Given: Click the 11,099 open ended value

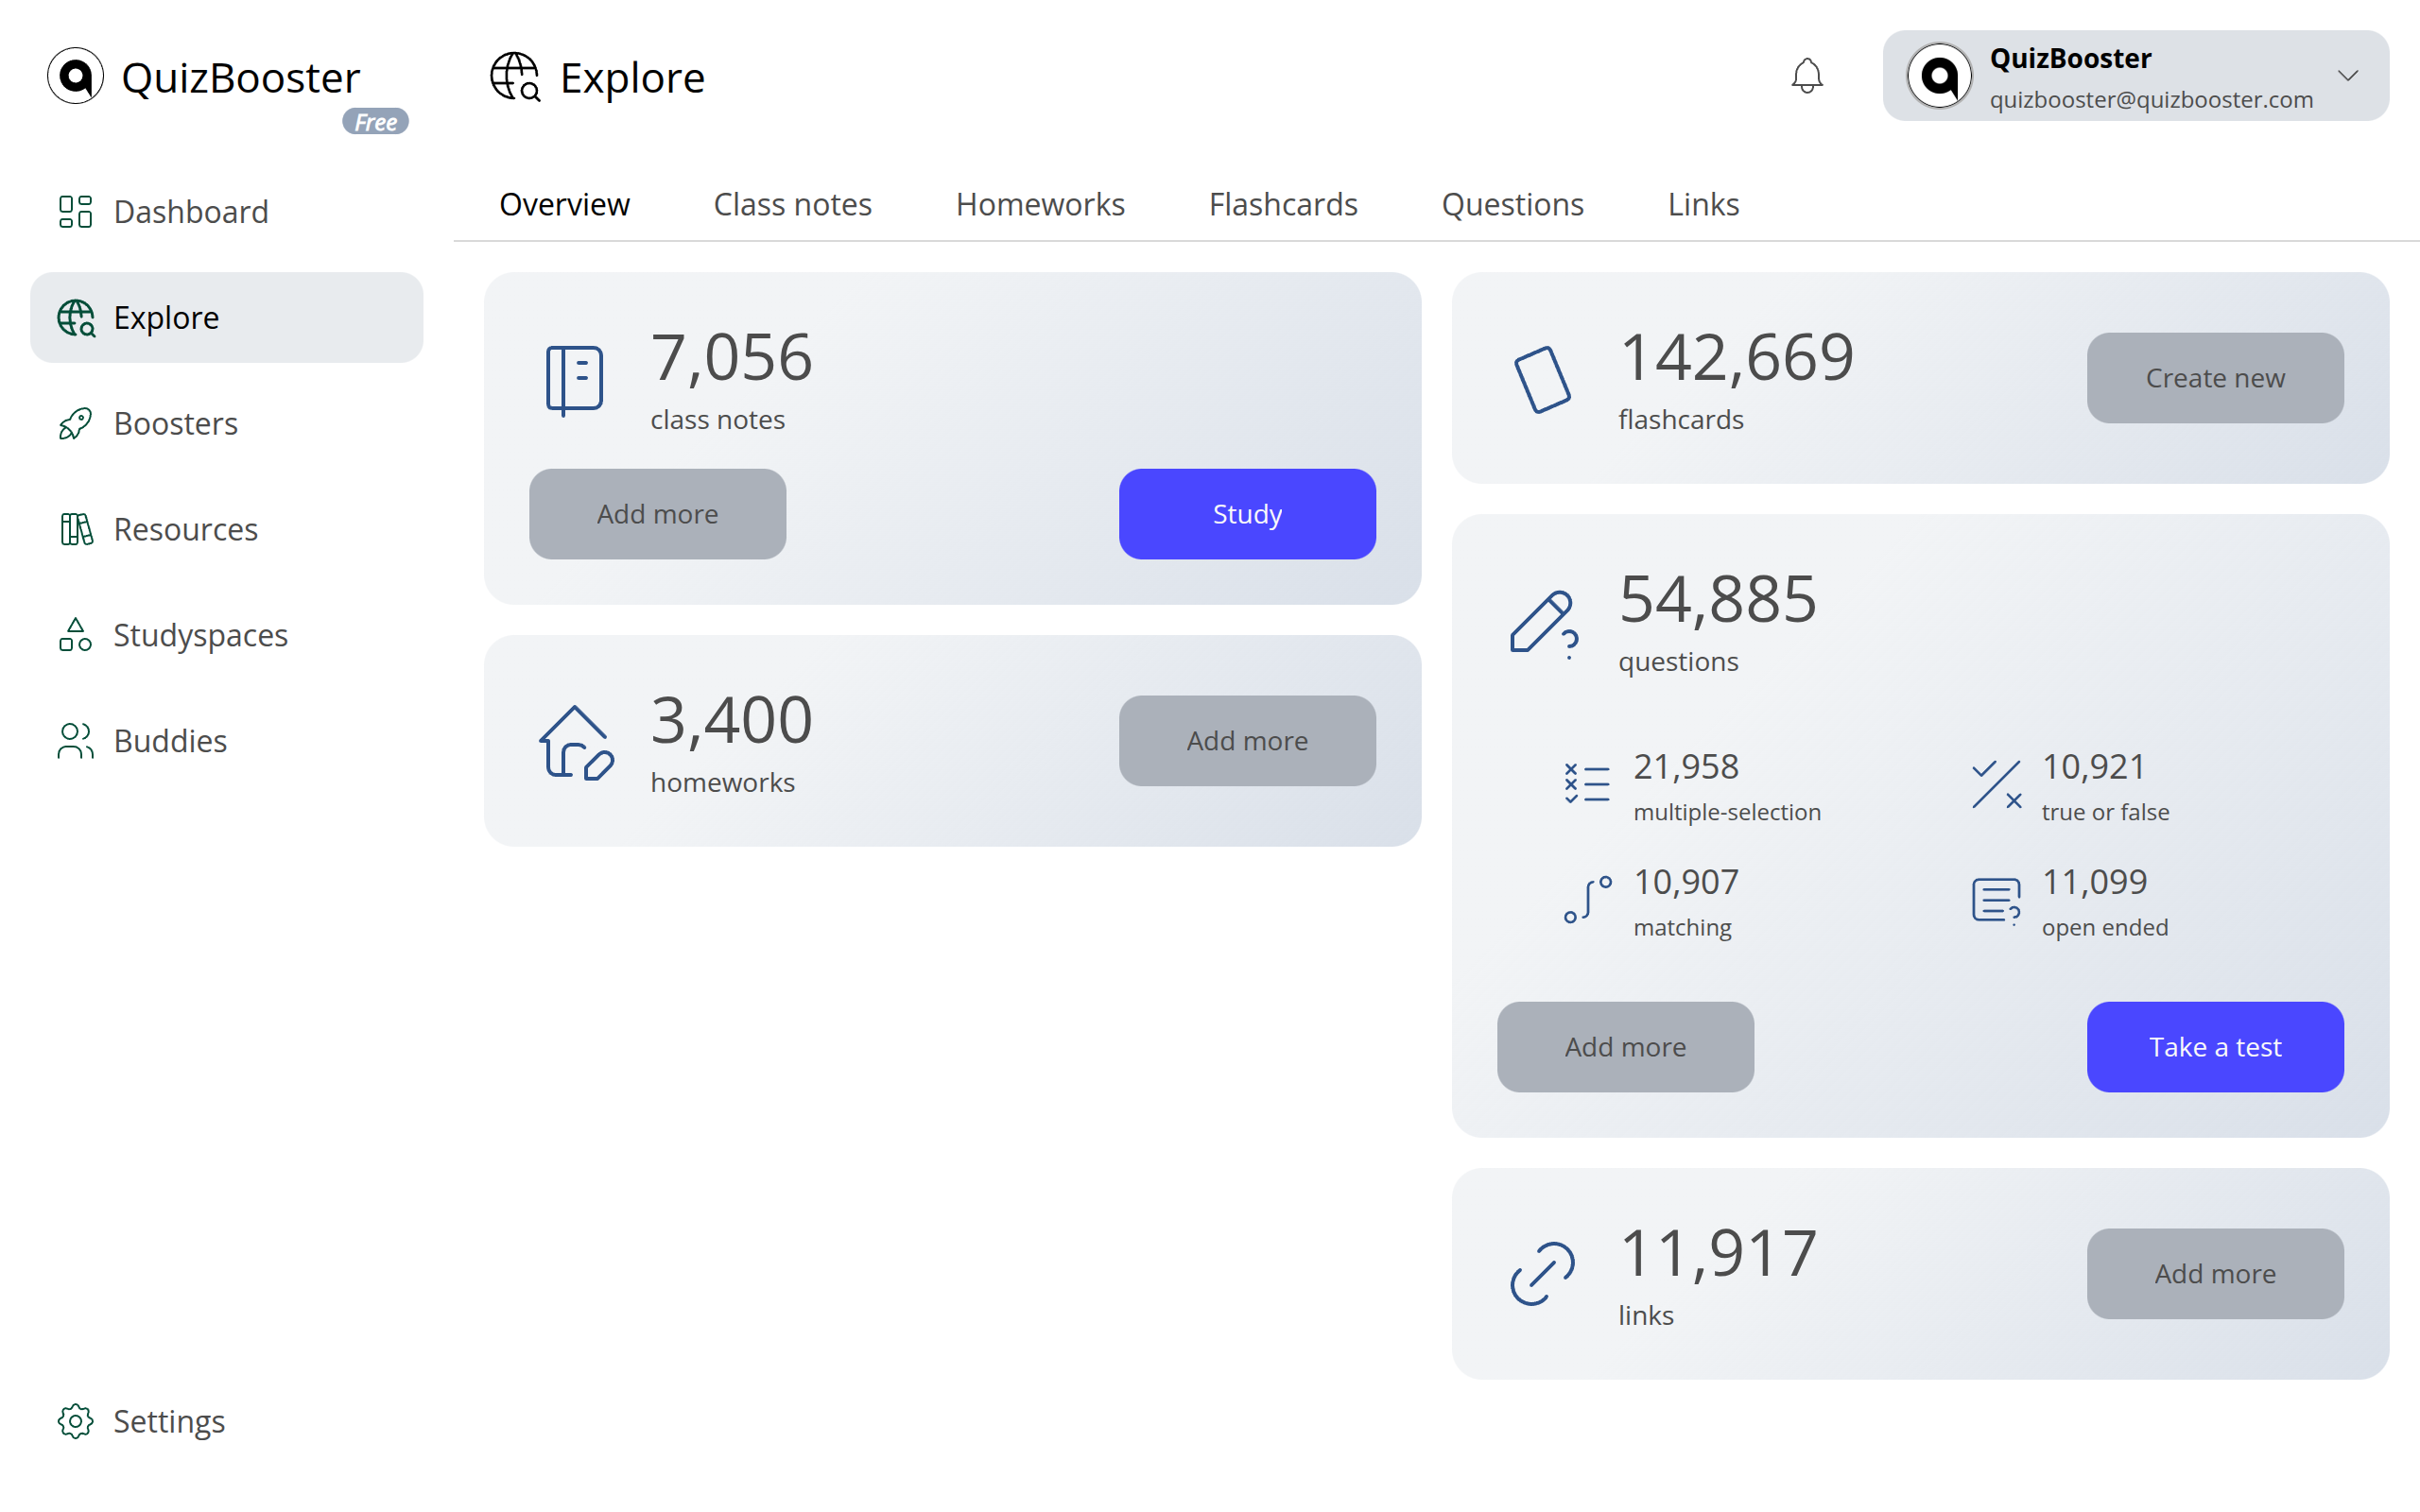Looking at the screenshot, I should coord(2094,882).
